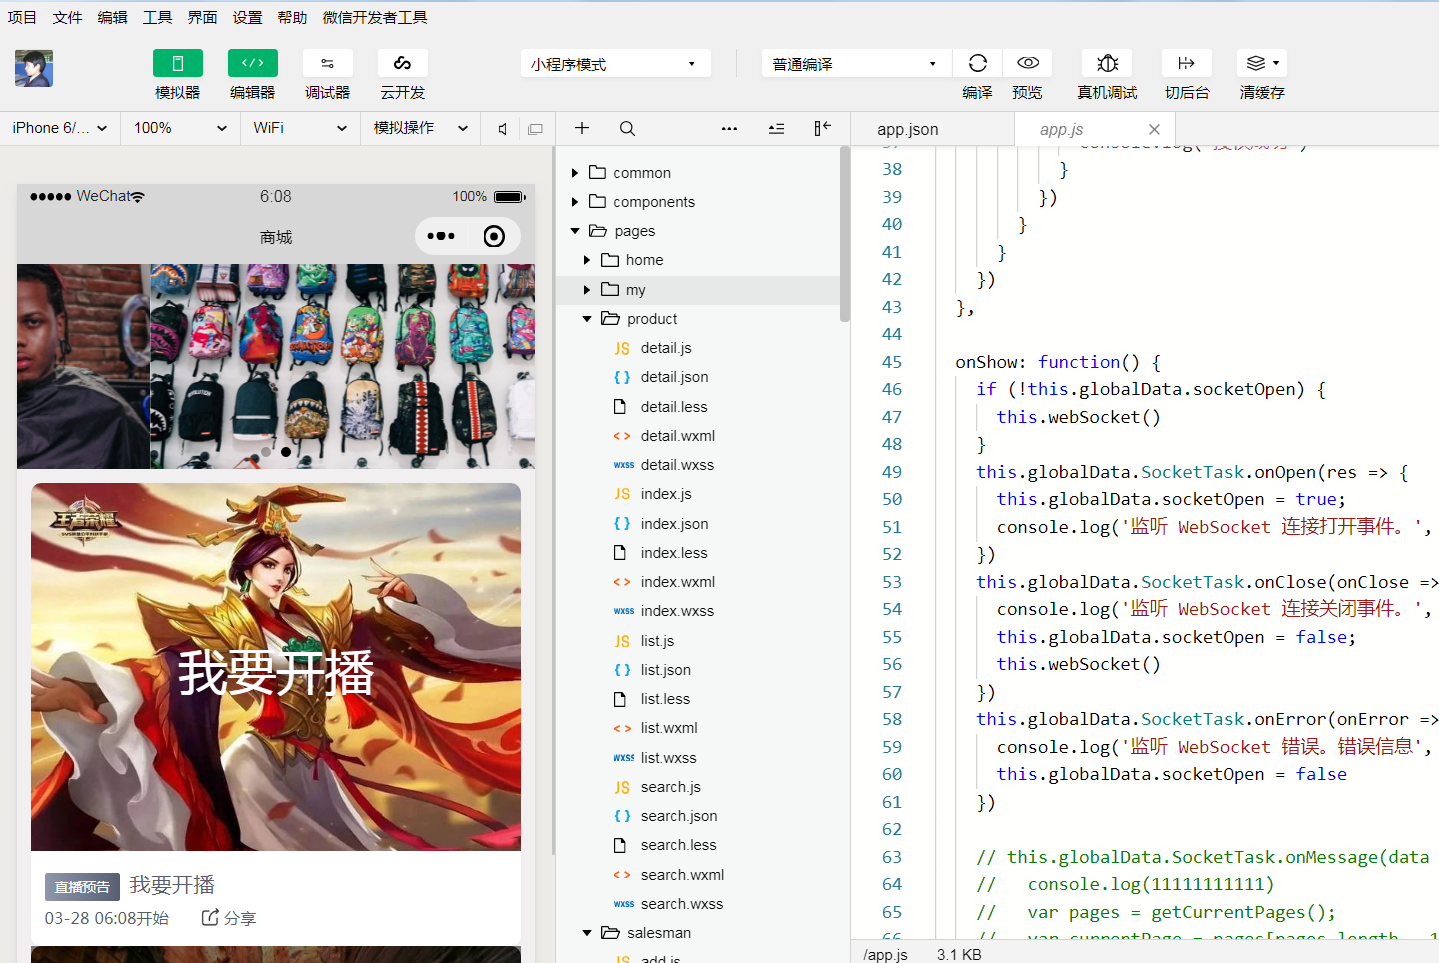Screen dimensions: 1439x963
Task: Open the 云开发 cloud development console
Action: [402, 64]
